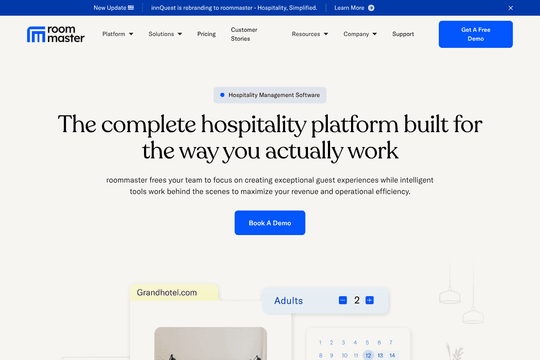The height and width of the screenshot is (360, 540).
Task: Click the Adults label
Action: click(289, 301)
